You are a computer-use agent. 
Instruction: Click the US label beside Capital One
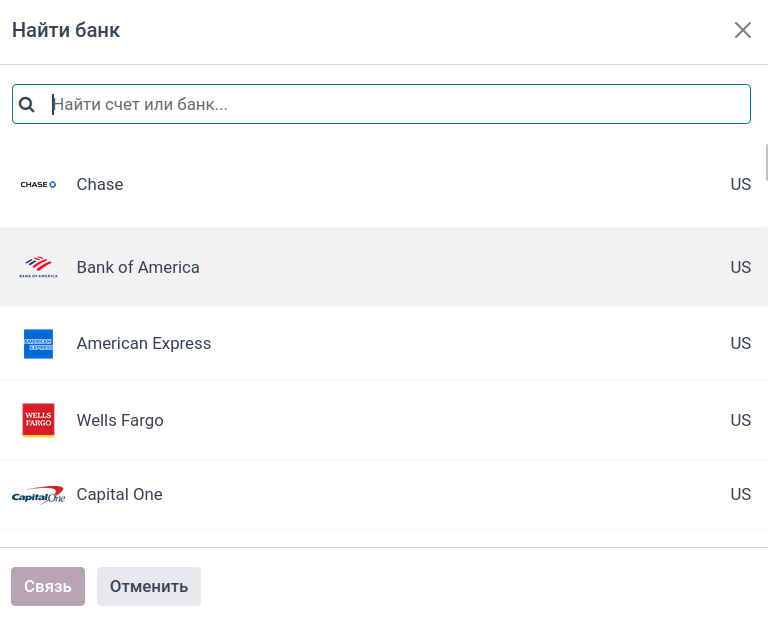(740, 494)
